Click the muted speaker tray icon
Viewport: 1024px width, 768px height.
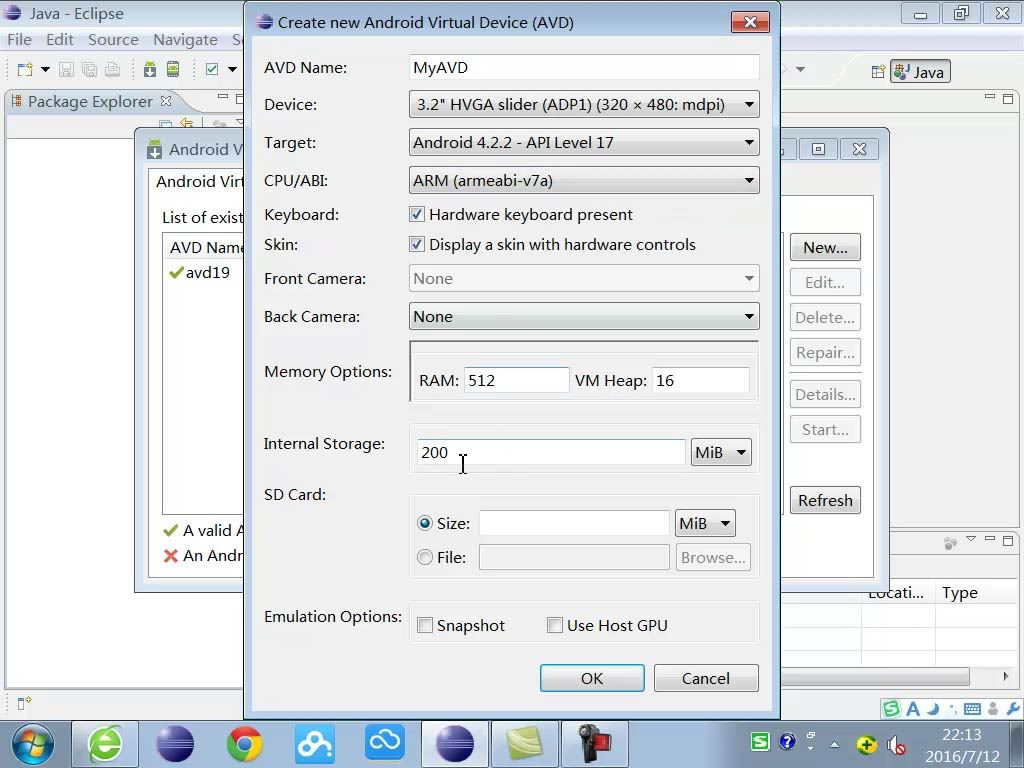coord(896,744)
